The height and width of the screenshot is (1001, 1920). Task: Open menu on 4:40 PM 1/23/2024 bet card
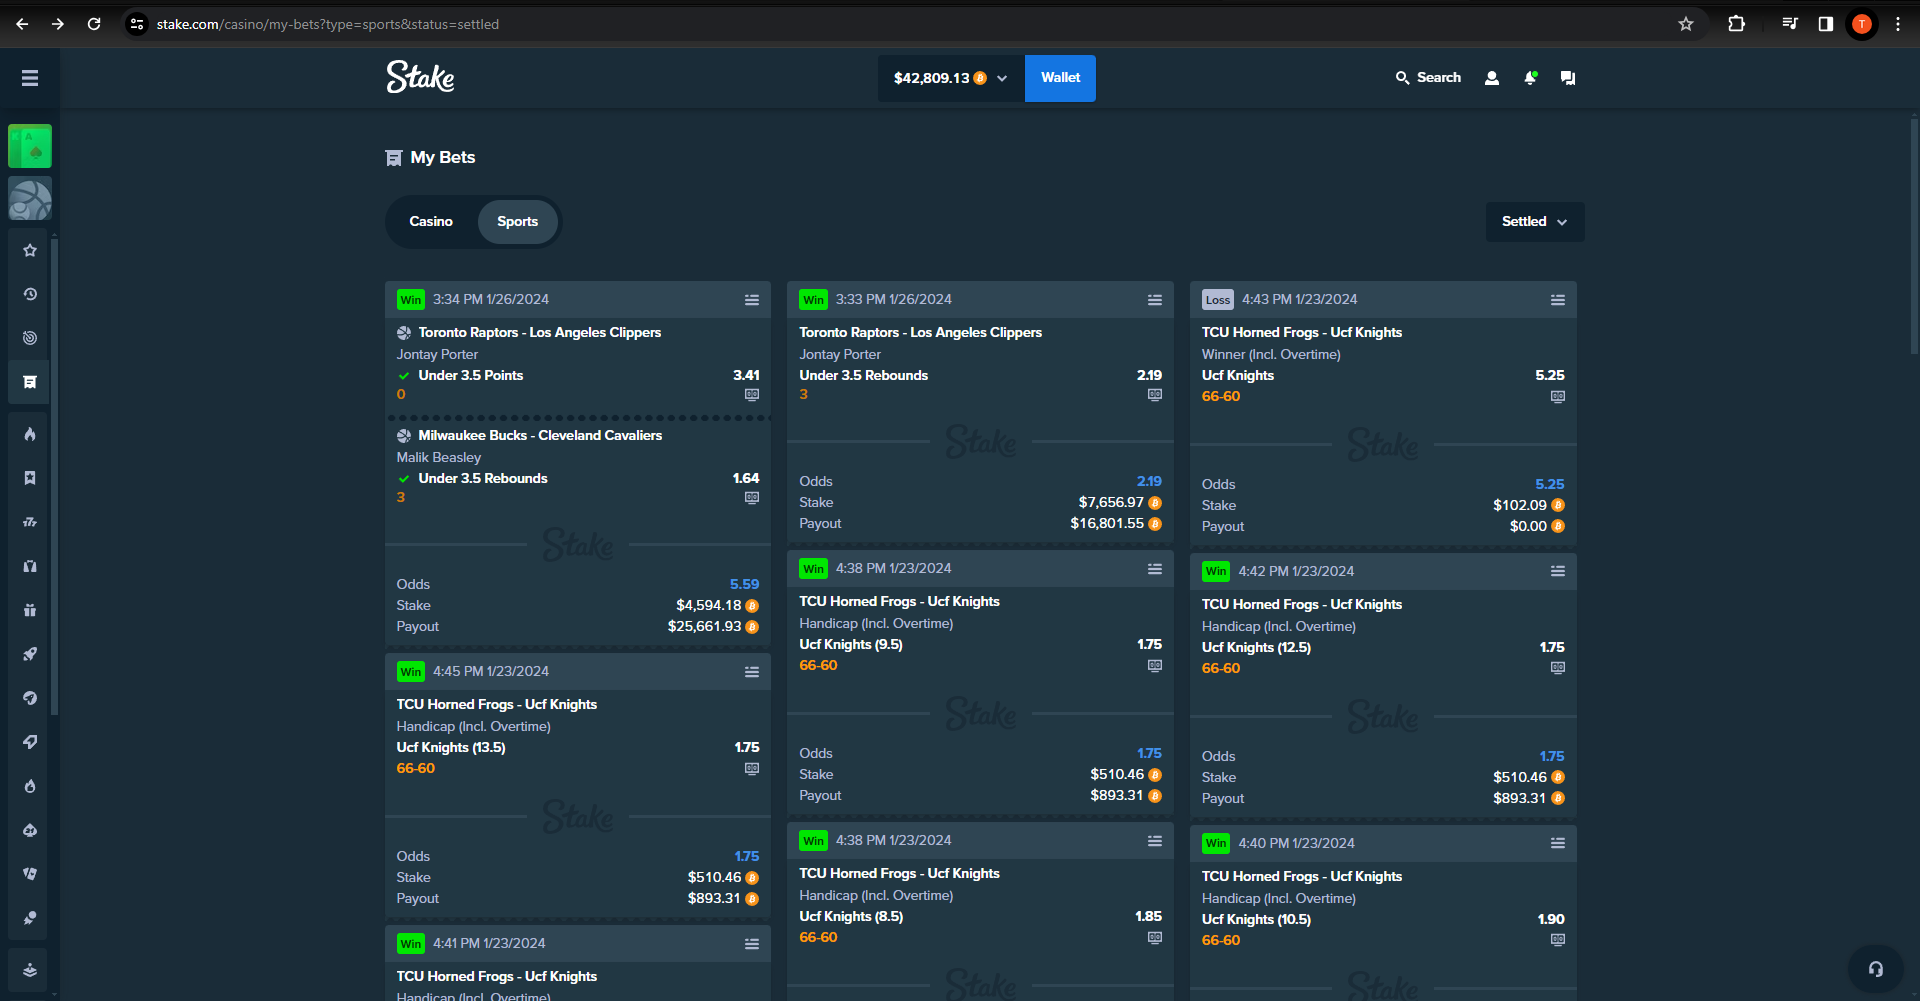pyautogui.click(x=1558, y=843)
